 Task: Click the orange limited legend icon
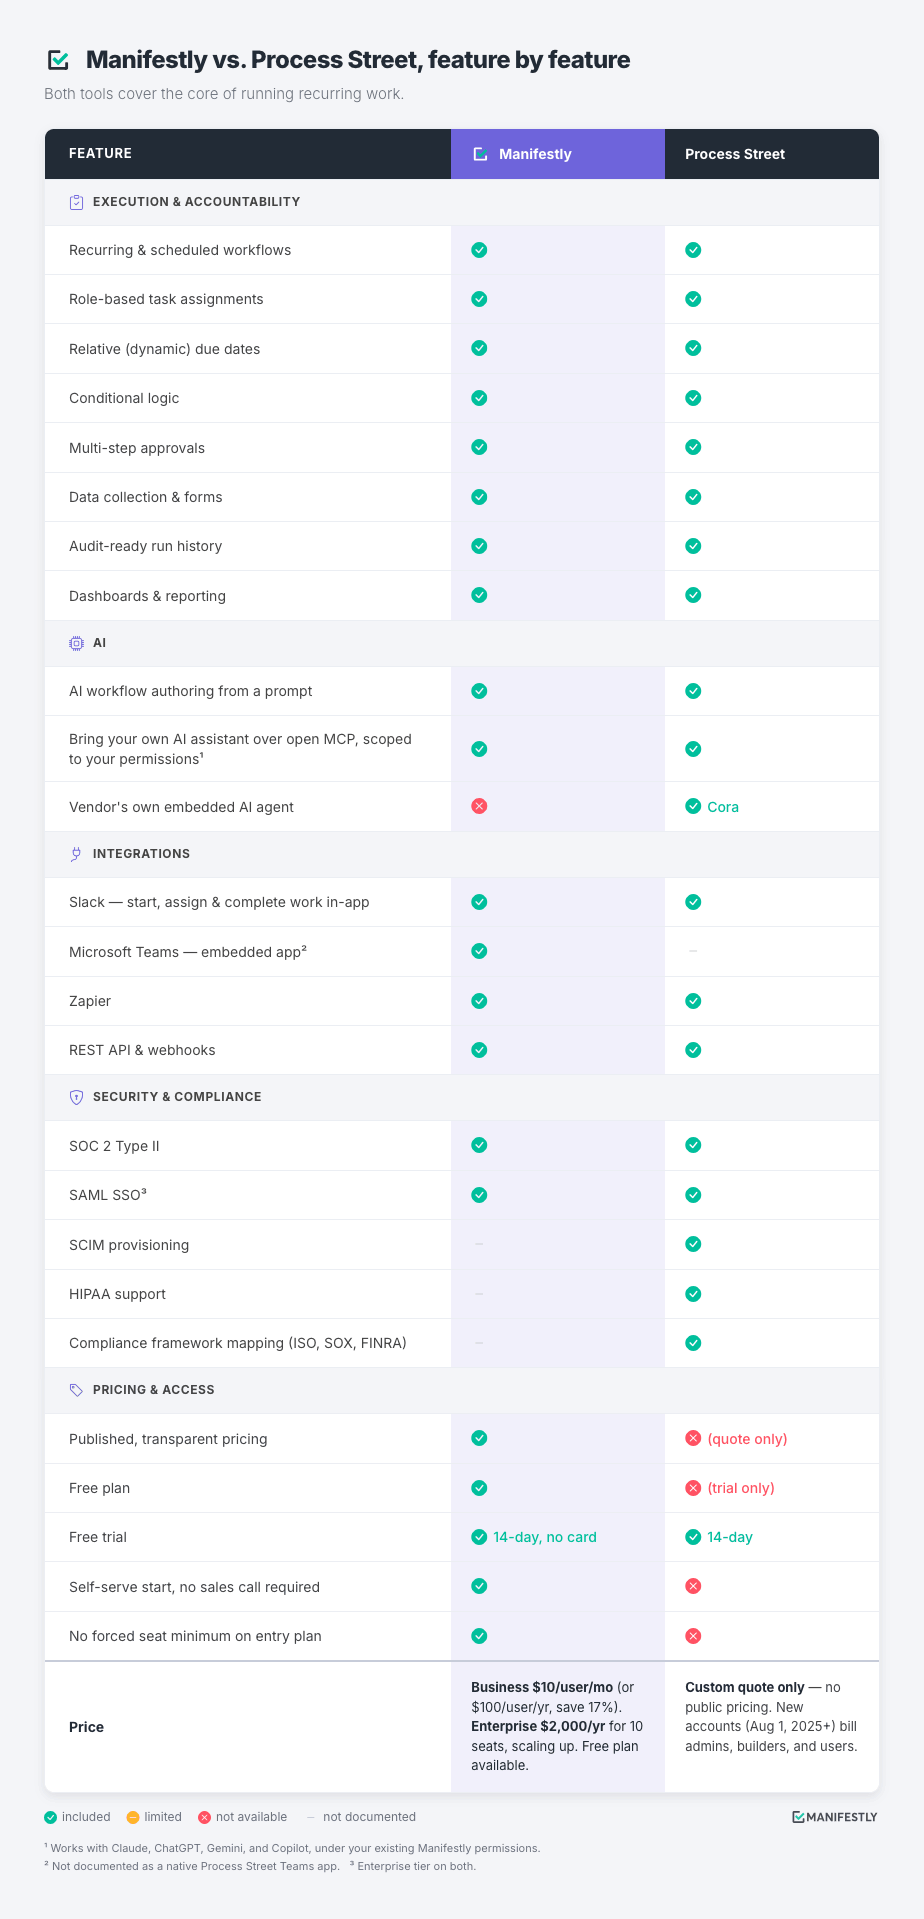(x=133, y=1817)
